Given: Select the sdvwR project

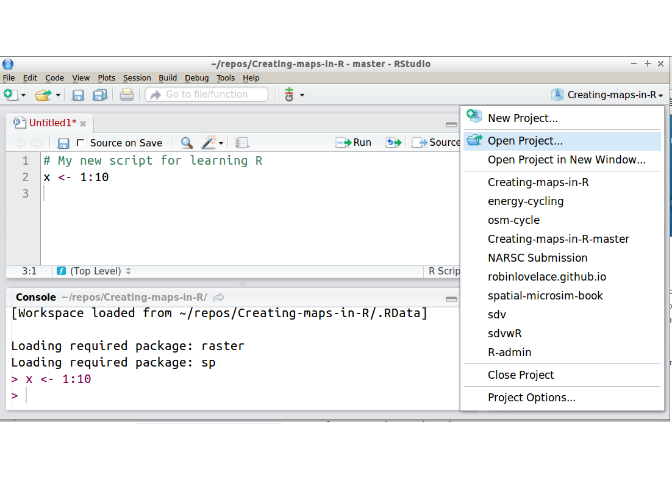Looking at the screenshot, I should [562, 333].
